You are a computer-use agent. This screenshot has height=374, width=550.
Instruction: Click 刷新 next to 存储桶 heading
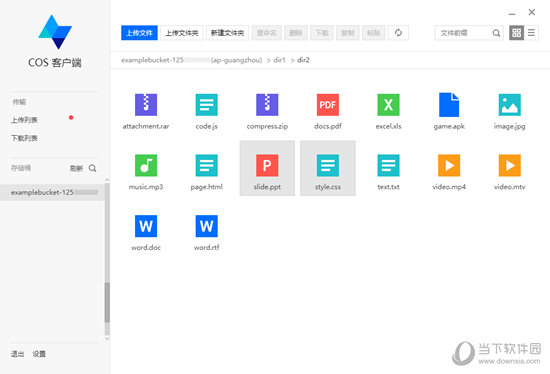pyautogui.click(x=76, y=168)
